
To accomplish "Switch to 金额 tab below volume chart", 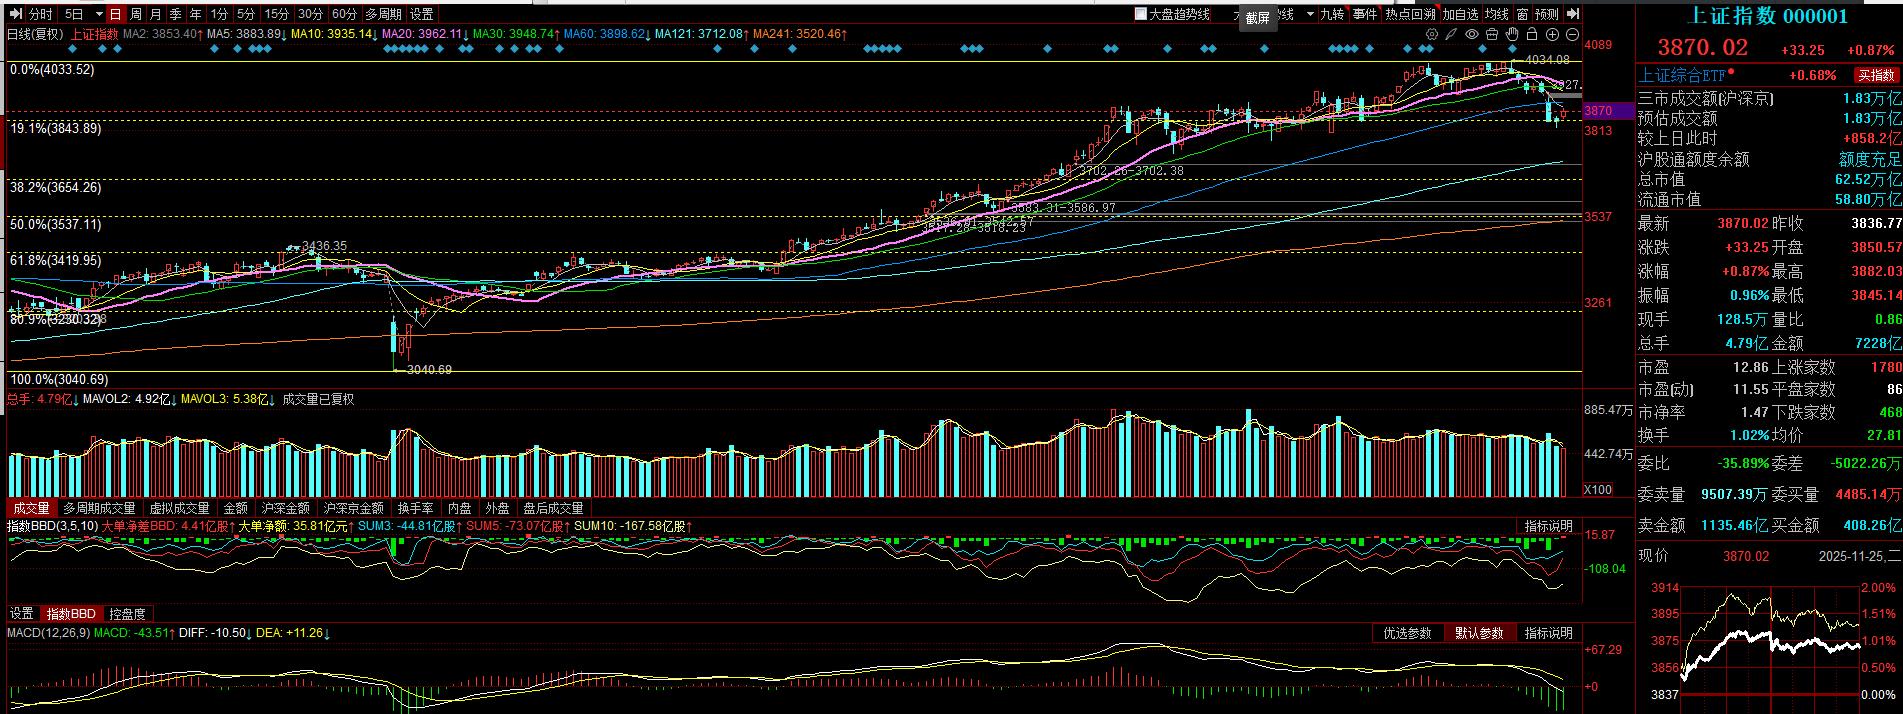I will (x=236, y=508).
